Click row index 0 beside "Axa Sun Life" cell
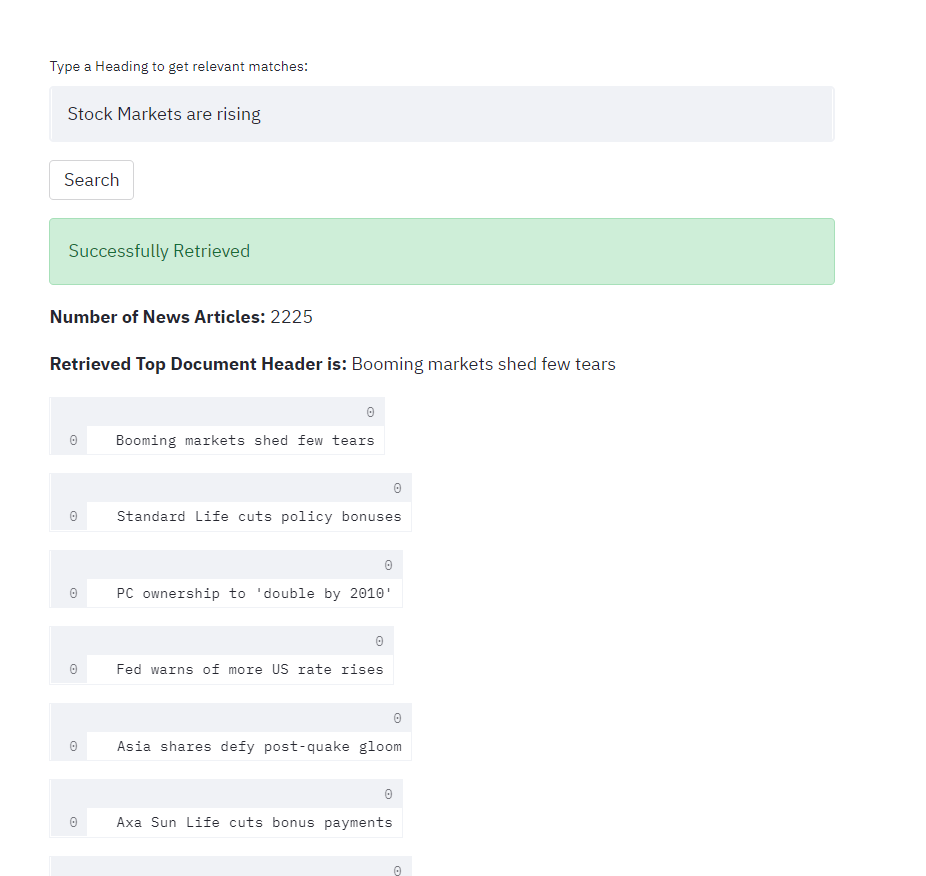The width and height of the screenshot is (926, 876). pos(73,823)
